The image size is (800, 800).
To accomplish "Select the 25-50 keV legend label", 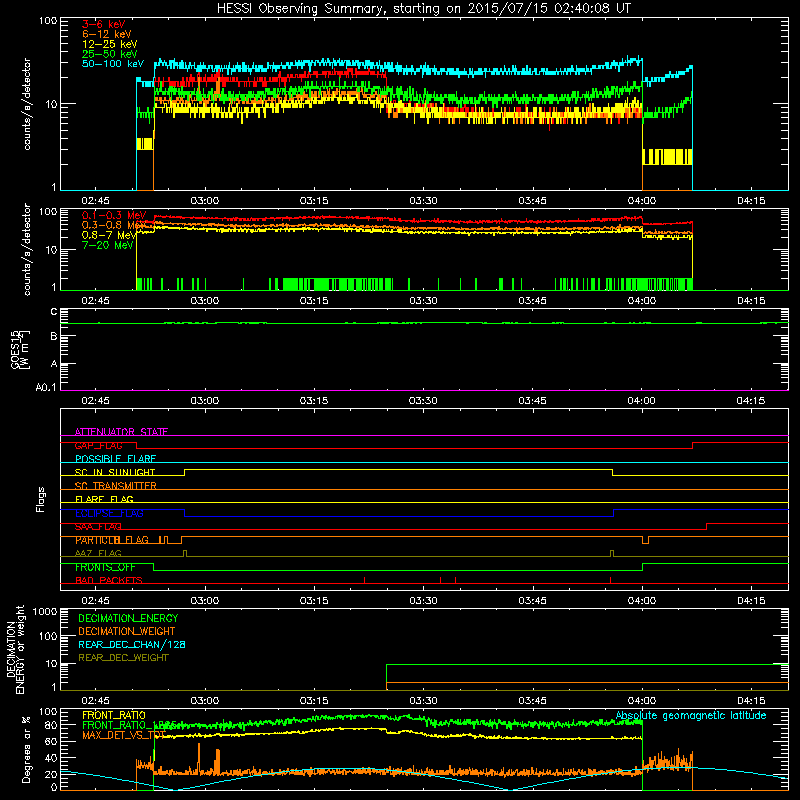I will pyautogui.click(x=109, y=54).
